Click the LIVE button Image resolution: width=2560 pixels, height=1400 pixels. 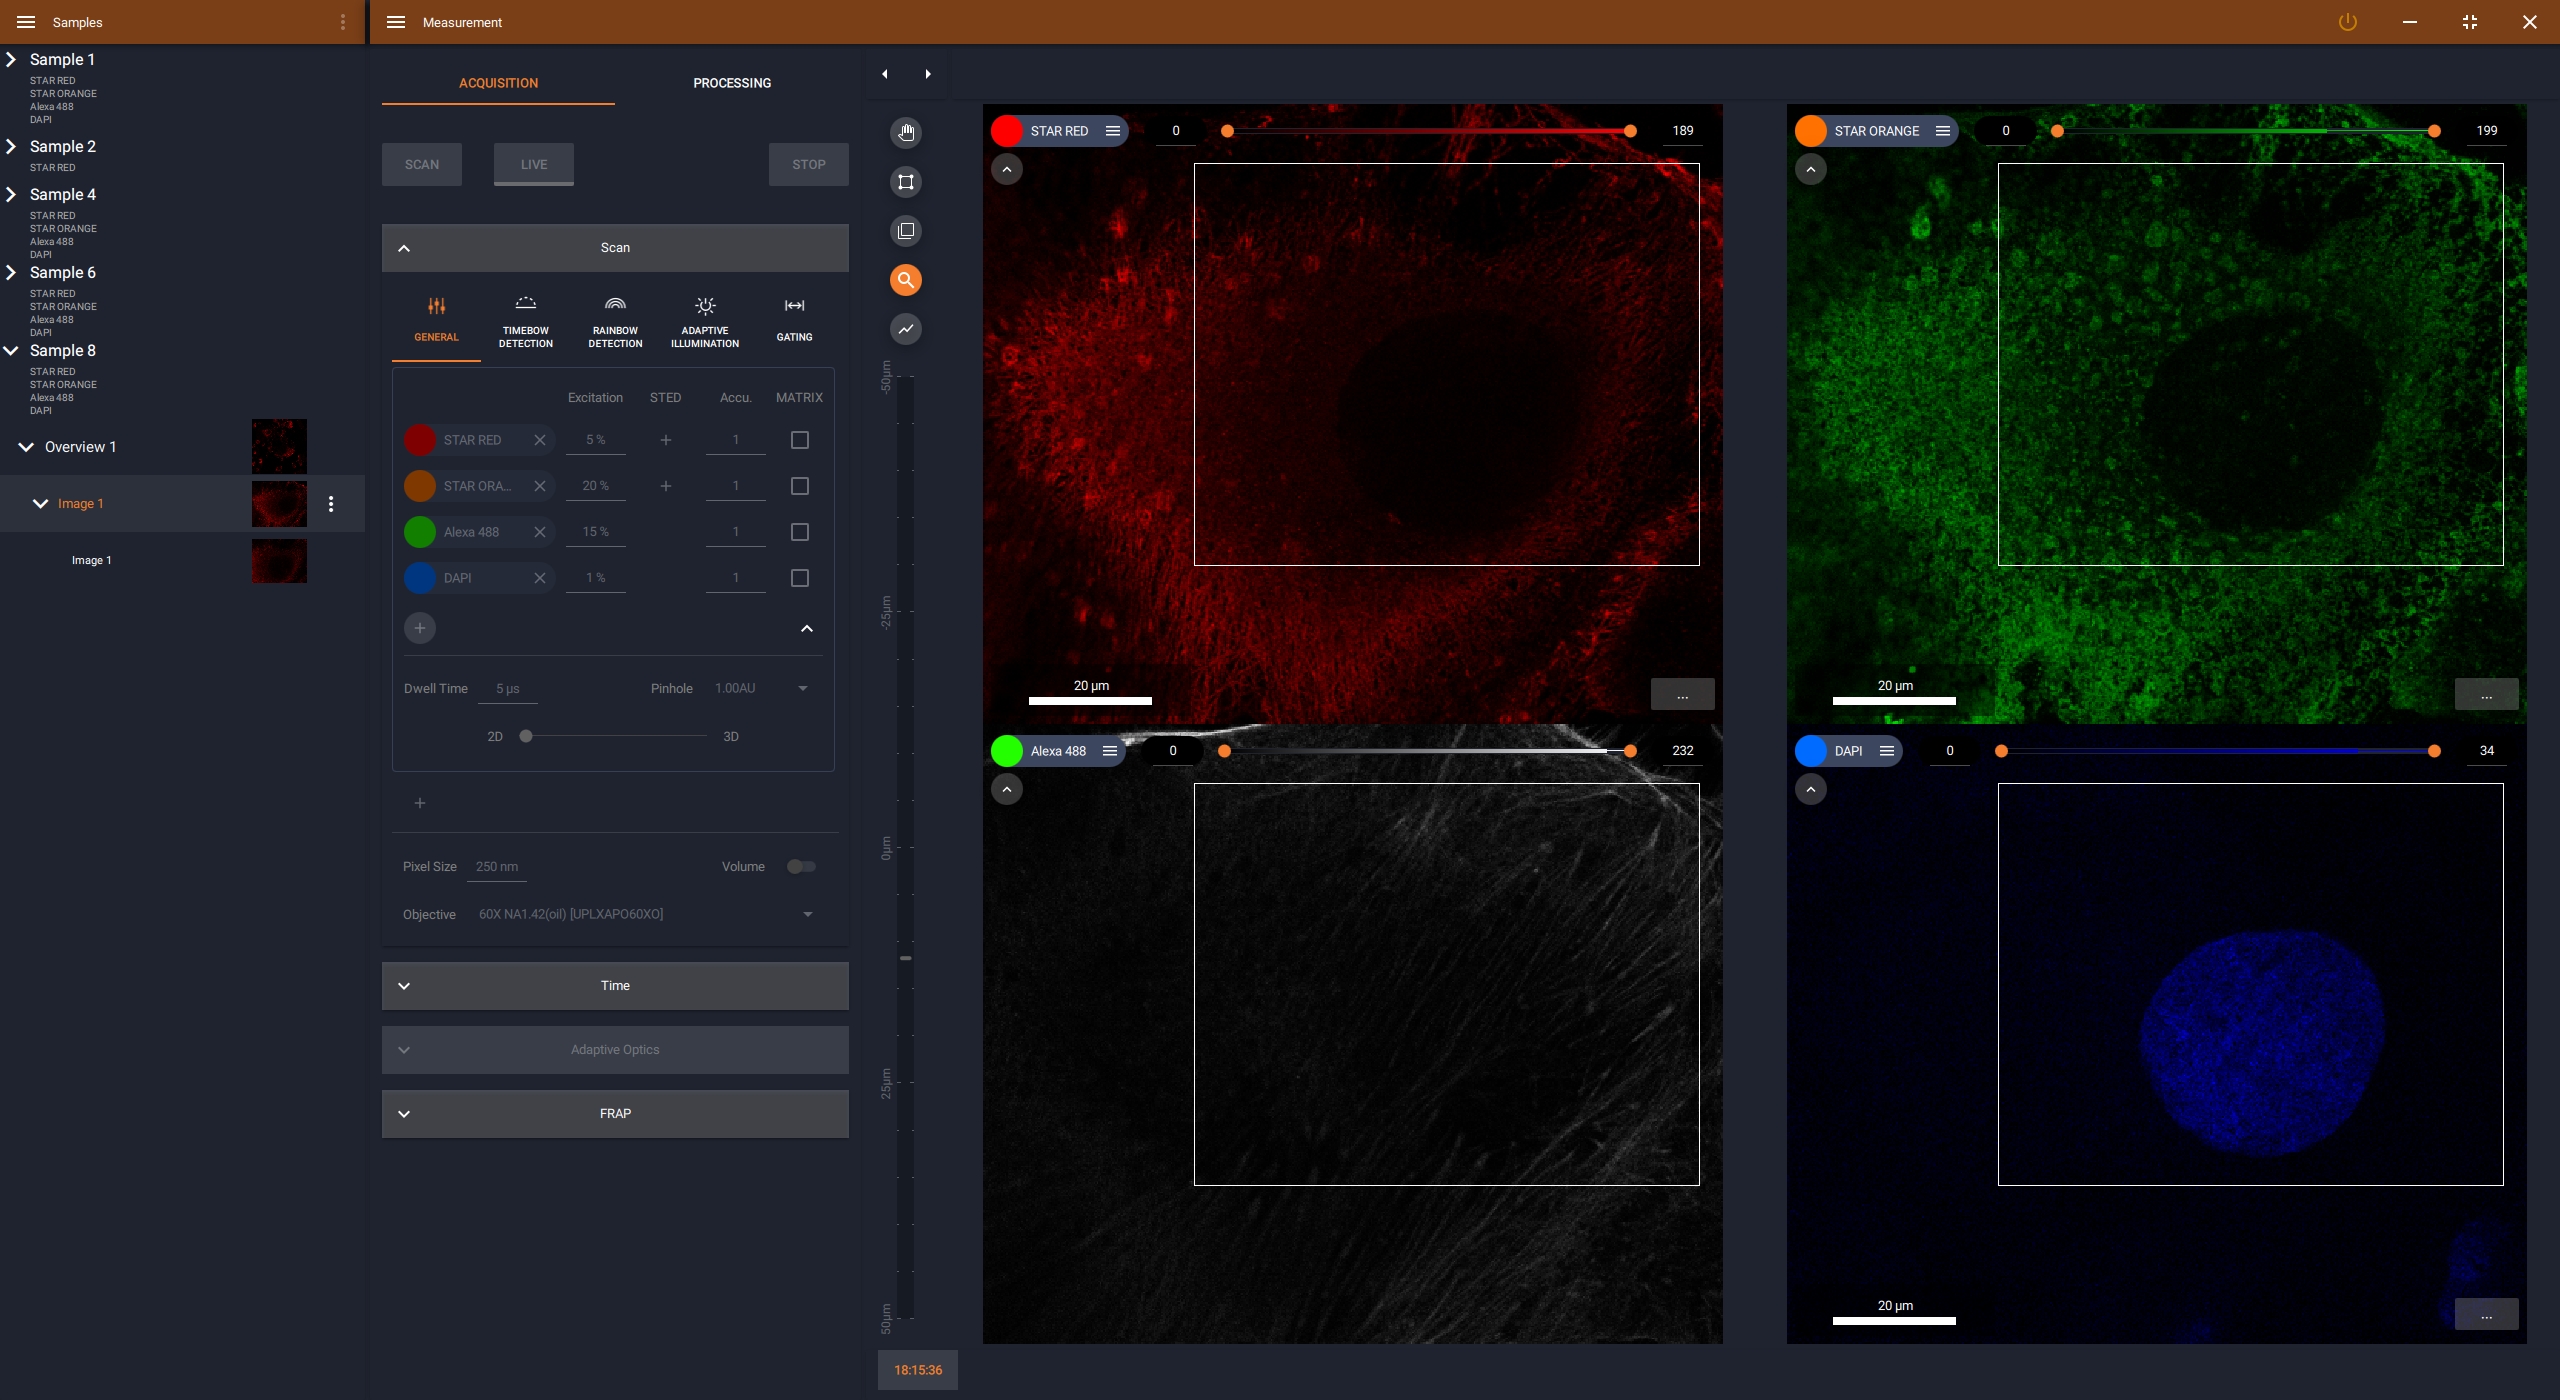[534, 165]
